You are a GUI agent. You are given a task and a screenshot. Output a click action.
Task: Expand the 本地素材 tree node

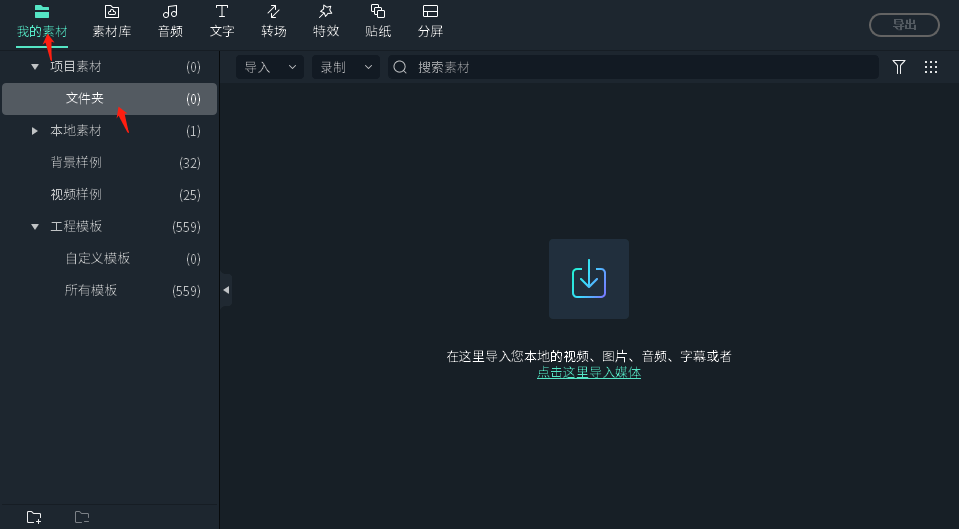(x=35, y=131)
